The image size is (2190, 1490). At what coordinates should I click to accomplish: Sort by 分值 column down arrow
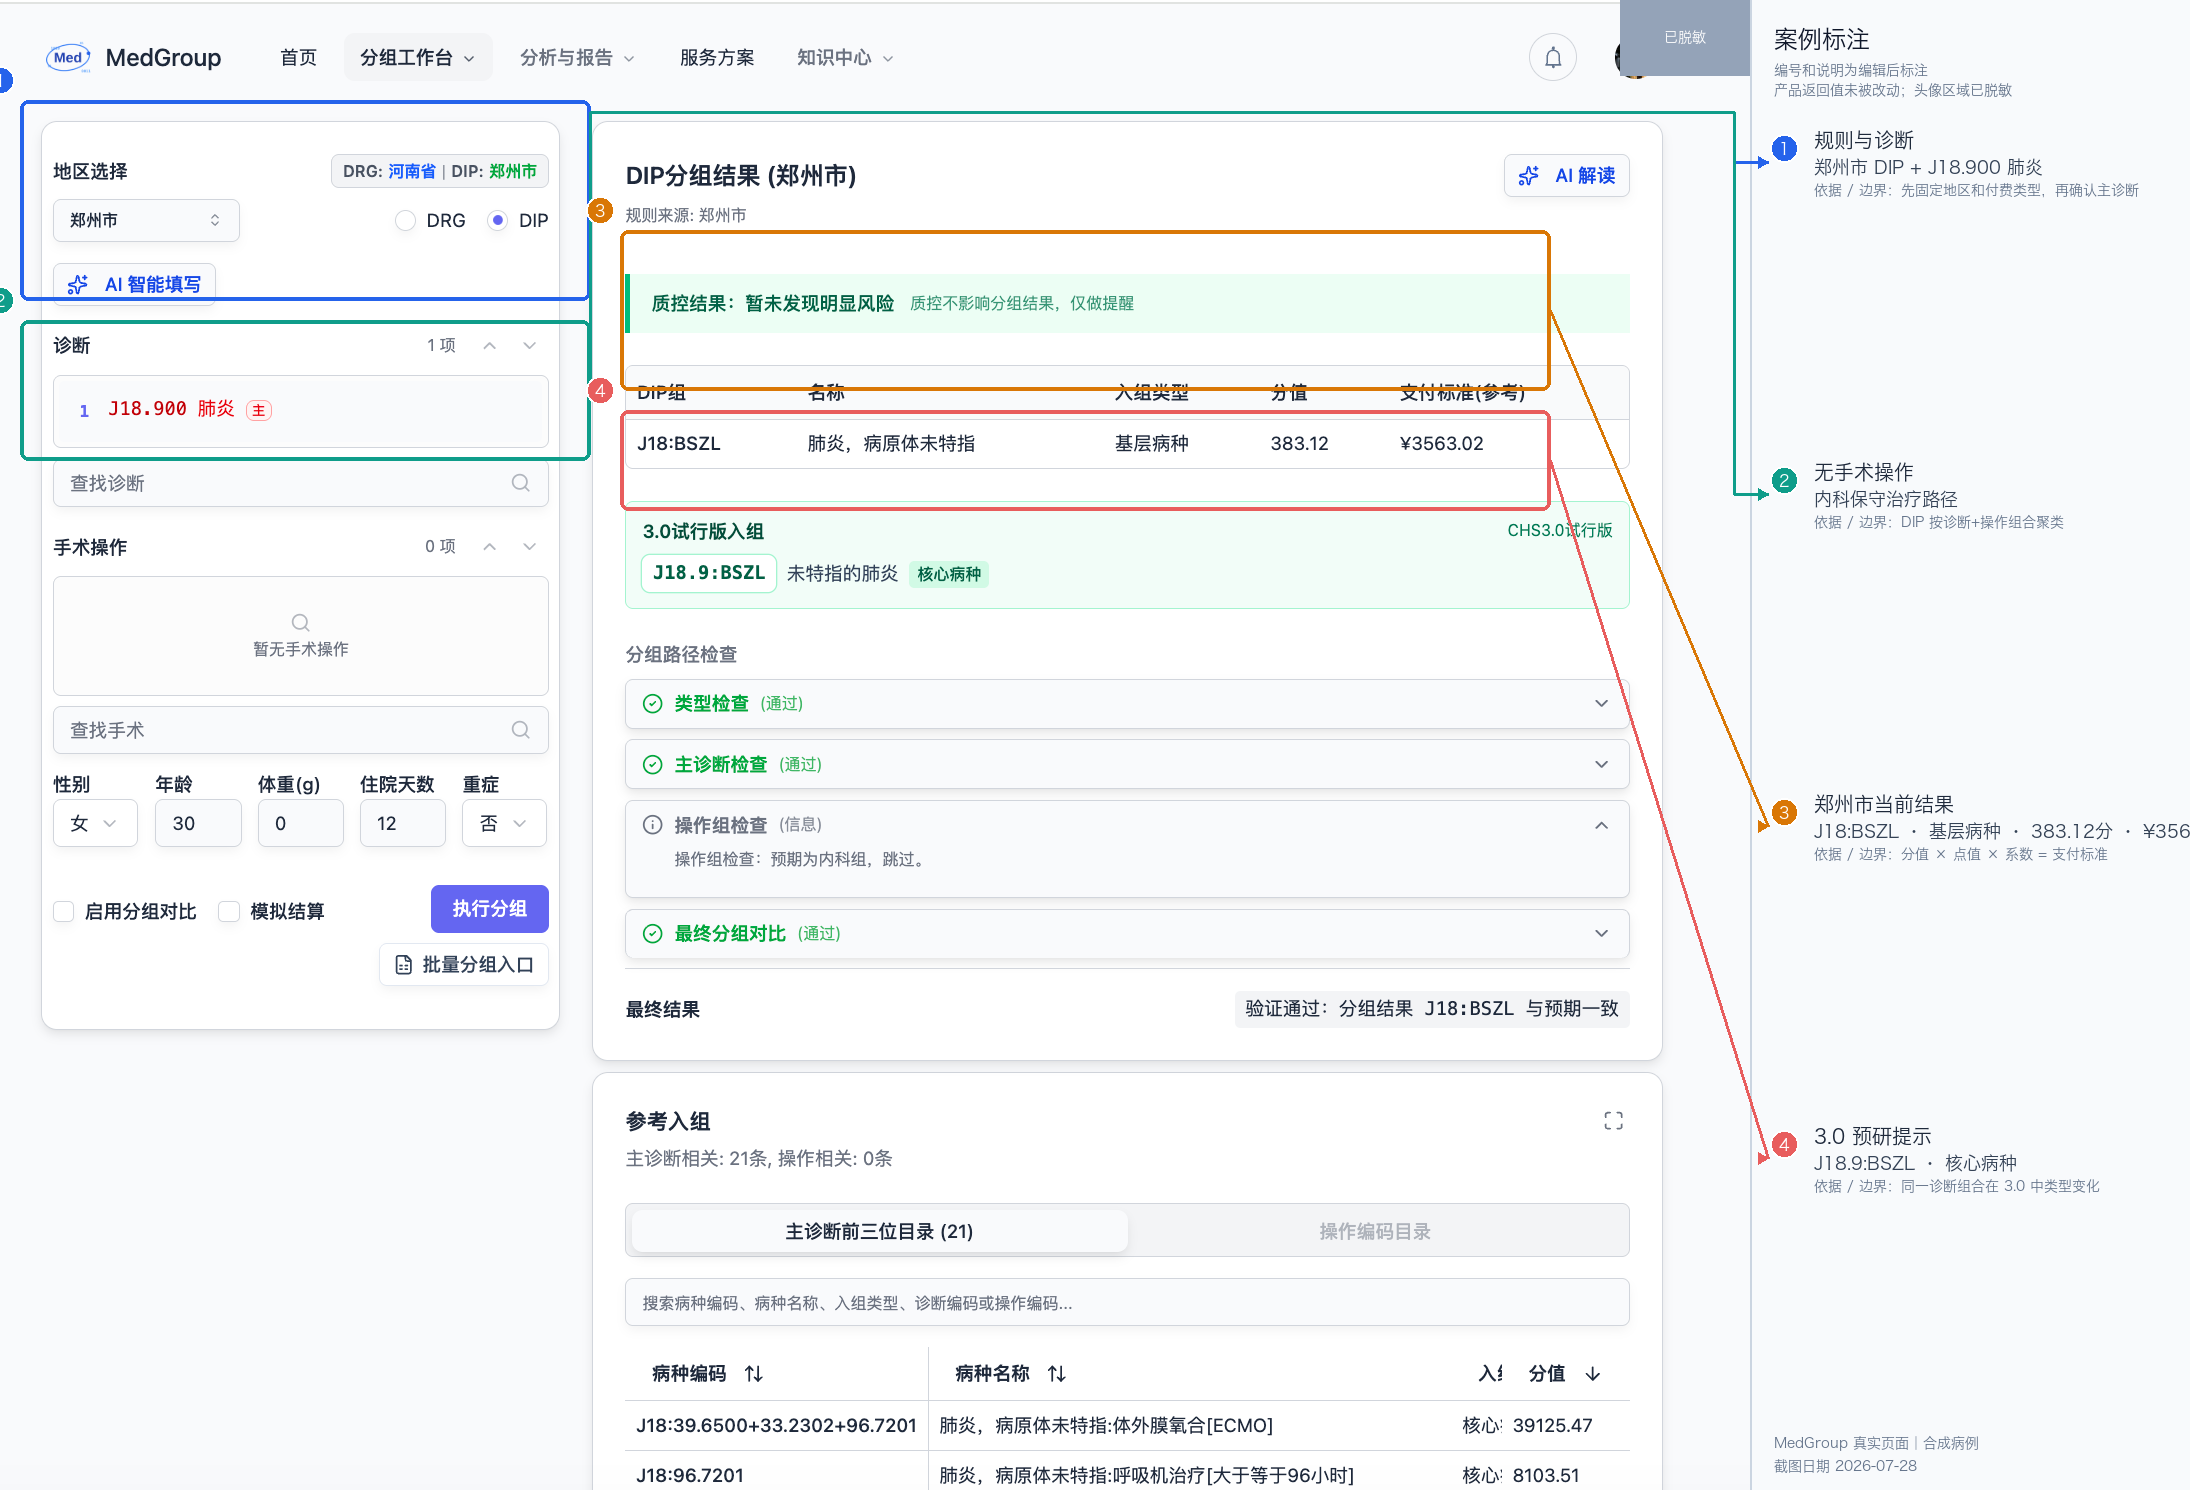click(x=1593, y=1374)
